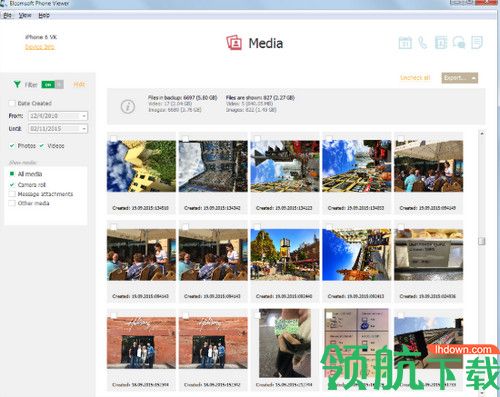This screenshot has width=500, height=397.
Task: Open the Contacts address book icon
Action: click(x=441, y=43)
